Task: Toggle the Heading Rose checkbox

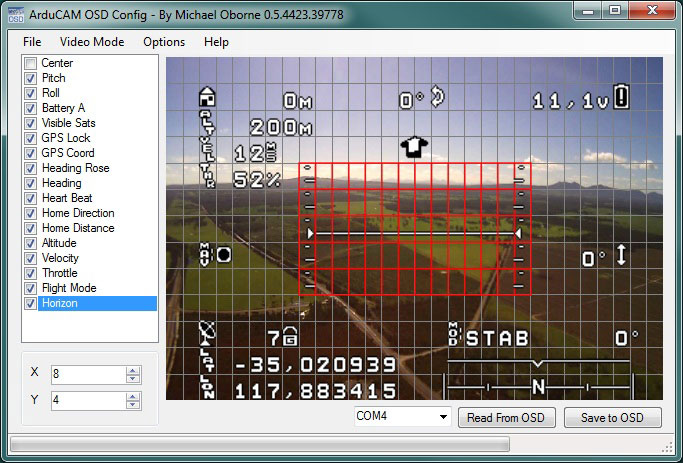Action: coord(31,168)
